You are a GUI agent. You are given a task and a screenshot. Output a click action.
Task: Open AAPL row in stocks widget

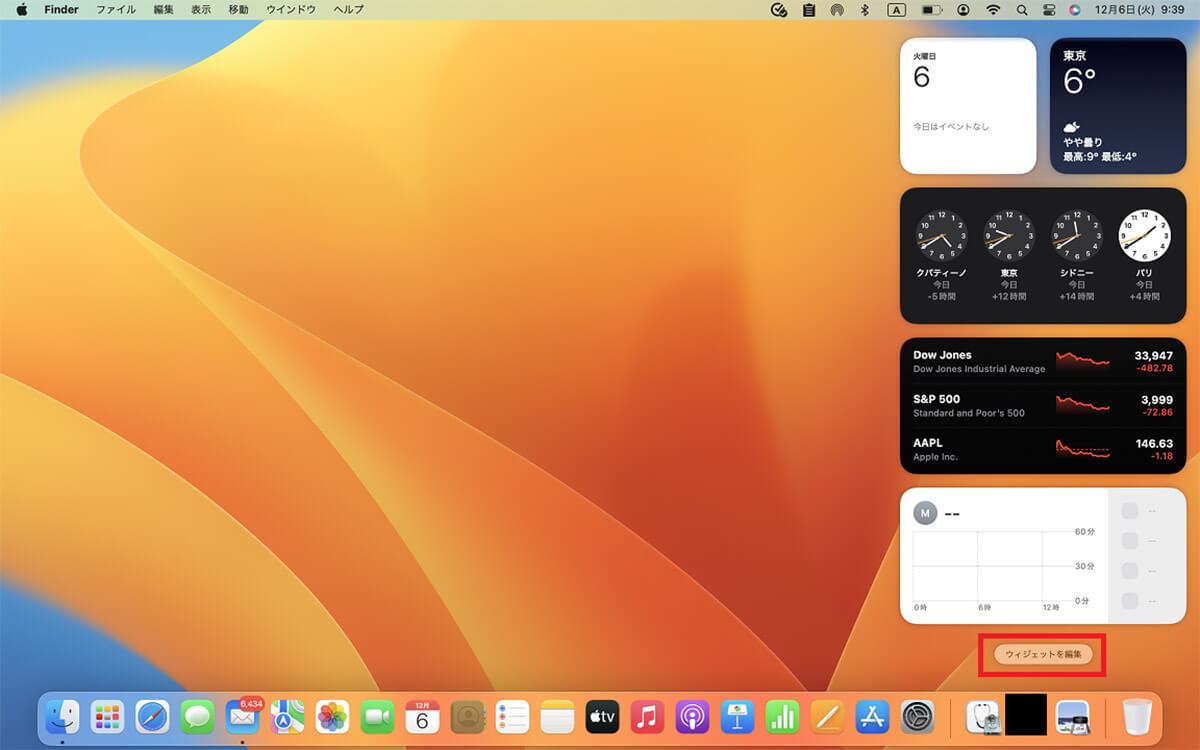[1043, 449]
